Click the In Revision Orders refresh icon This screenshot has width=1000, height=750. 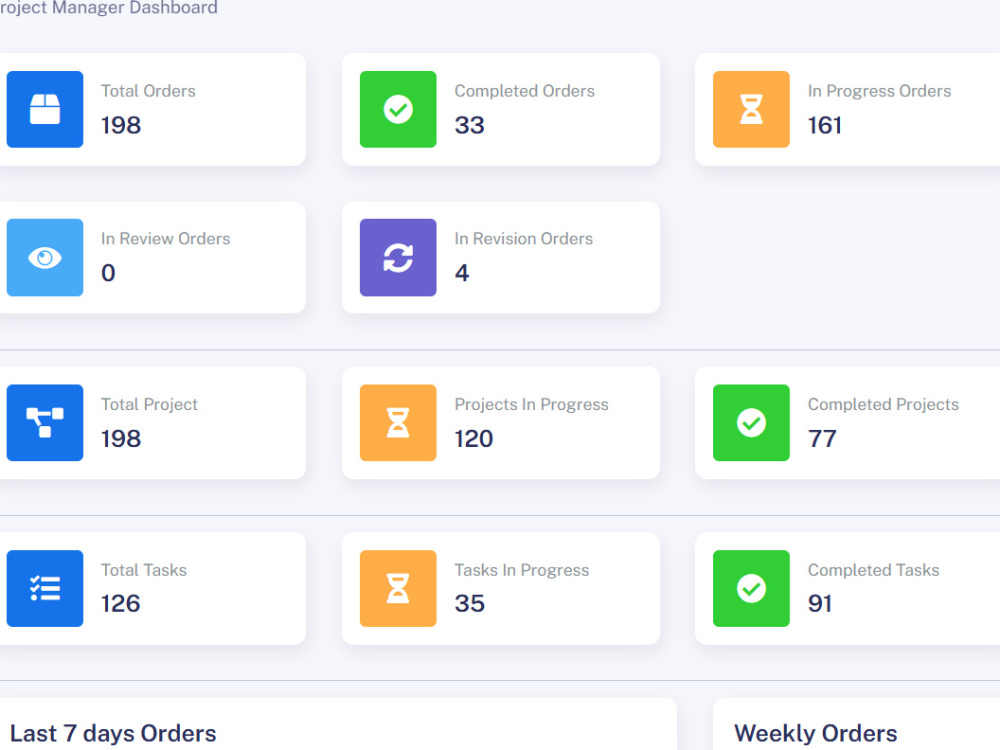(x=398, y=258)
